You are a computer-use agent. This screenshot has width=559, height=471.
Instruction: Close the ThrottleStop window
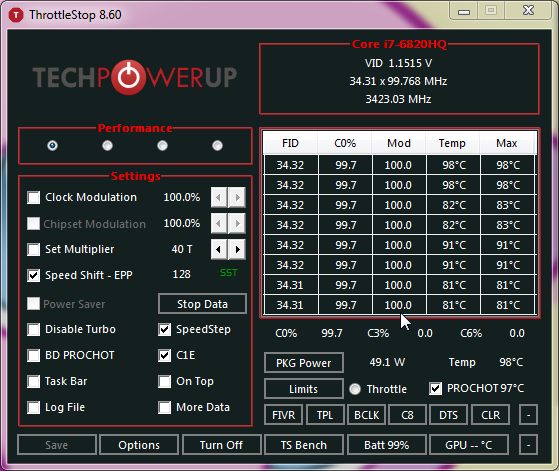point(529,10)
